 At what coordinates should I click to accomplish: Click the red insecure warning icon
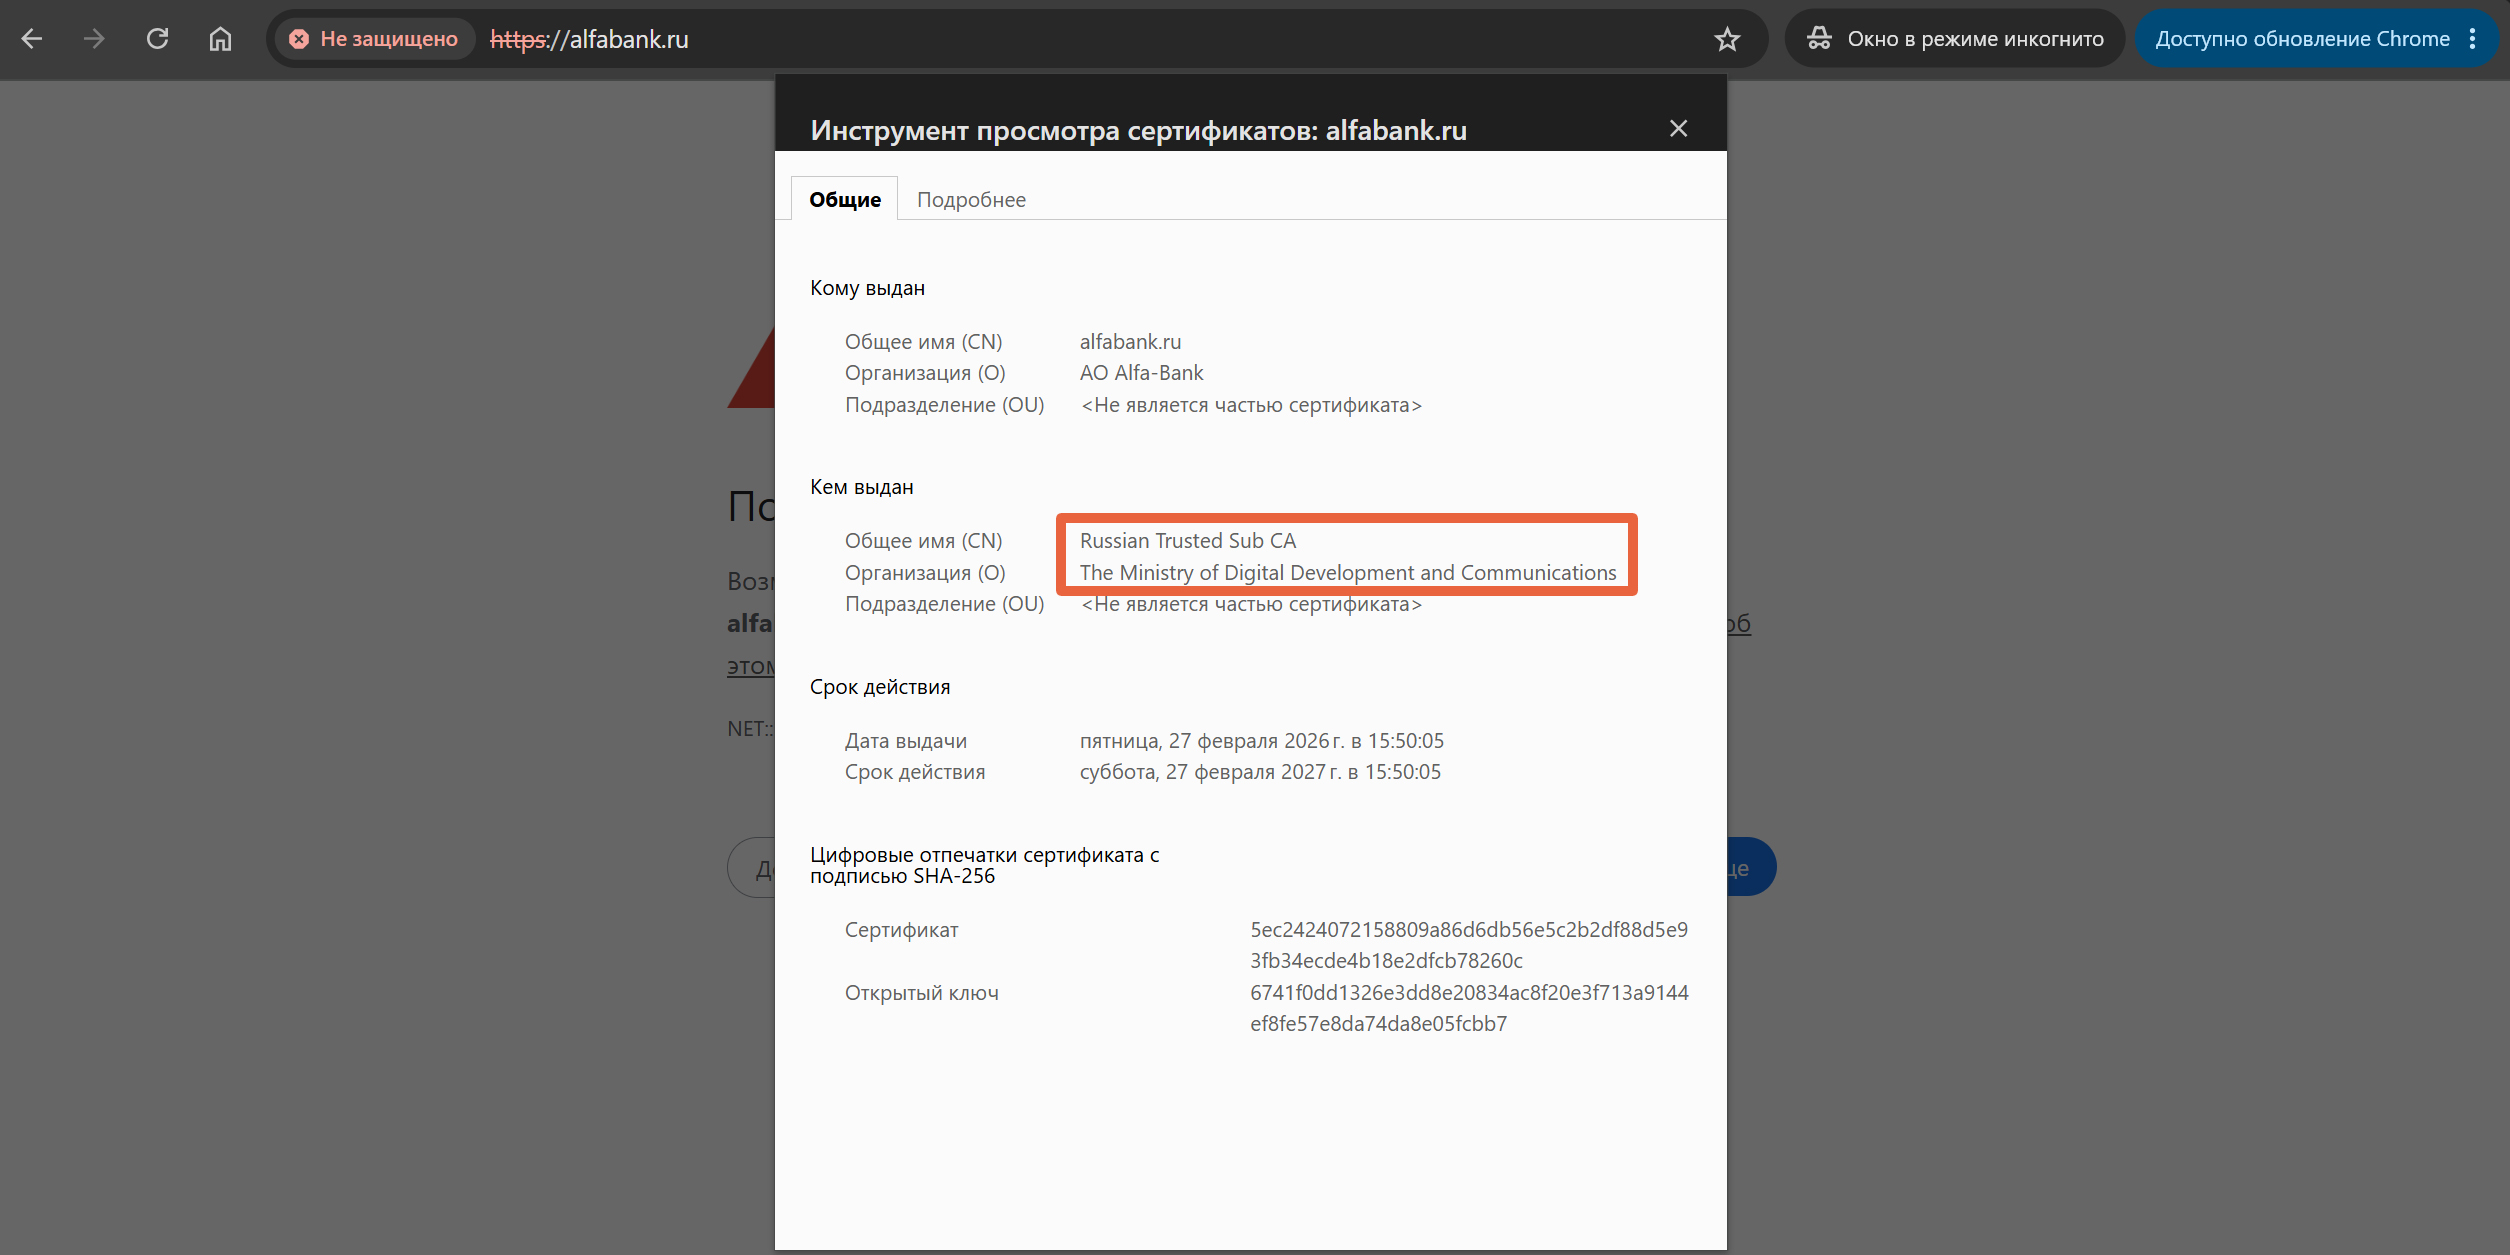pos(298,39)
